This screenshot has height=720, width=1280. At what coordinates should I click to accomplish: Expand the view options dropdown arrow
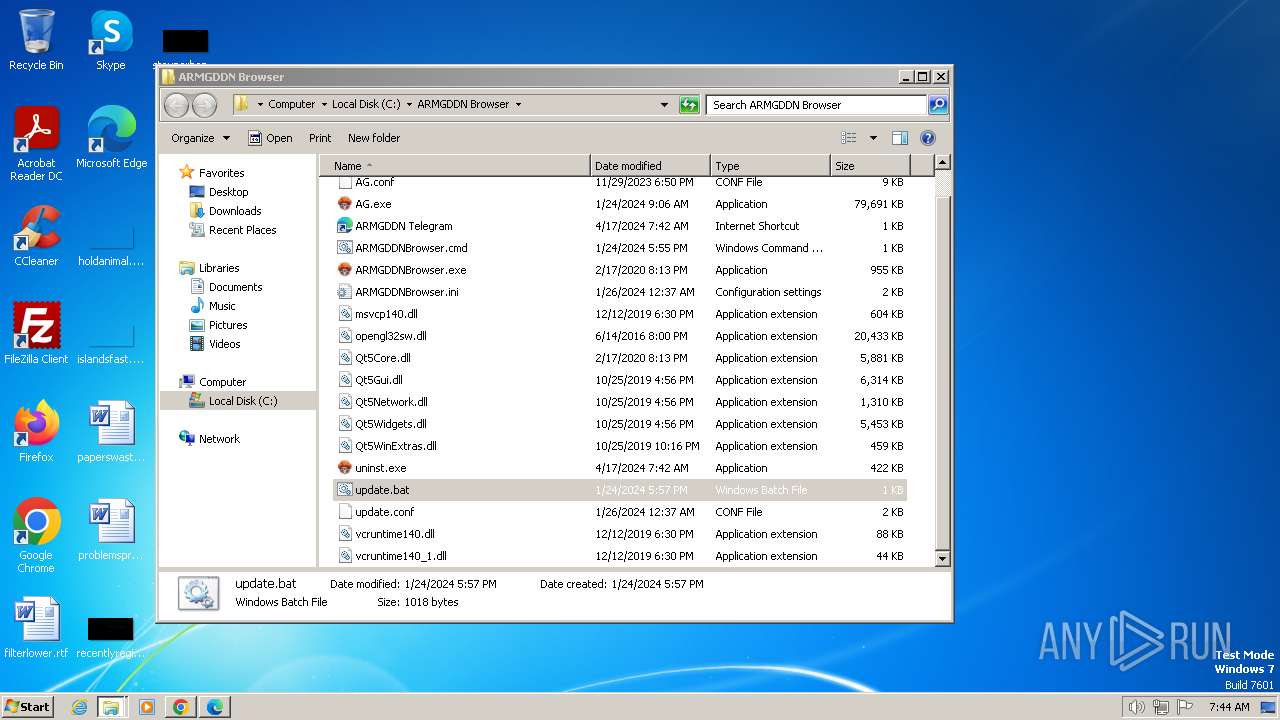(x=873, y=138)
